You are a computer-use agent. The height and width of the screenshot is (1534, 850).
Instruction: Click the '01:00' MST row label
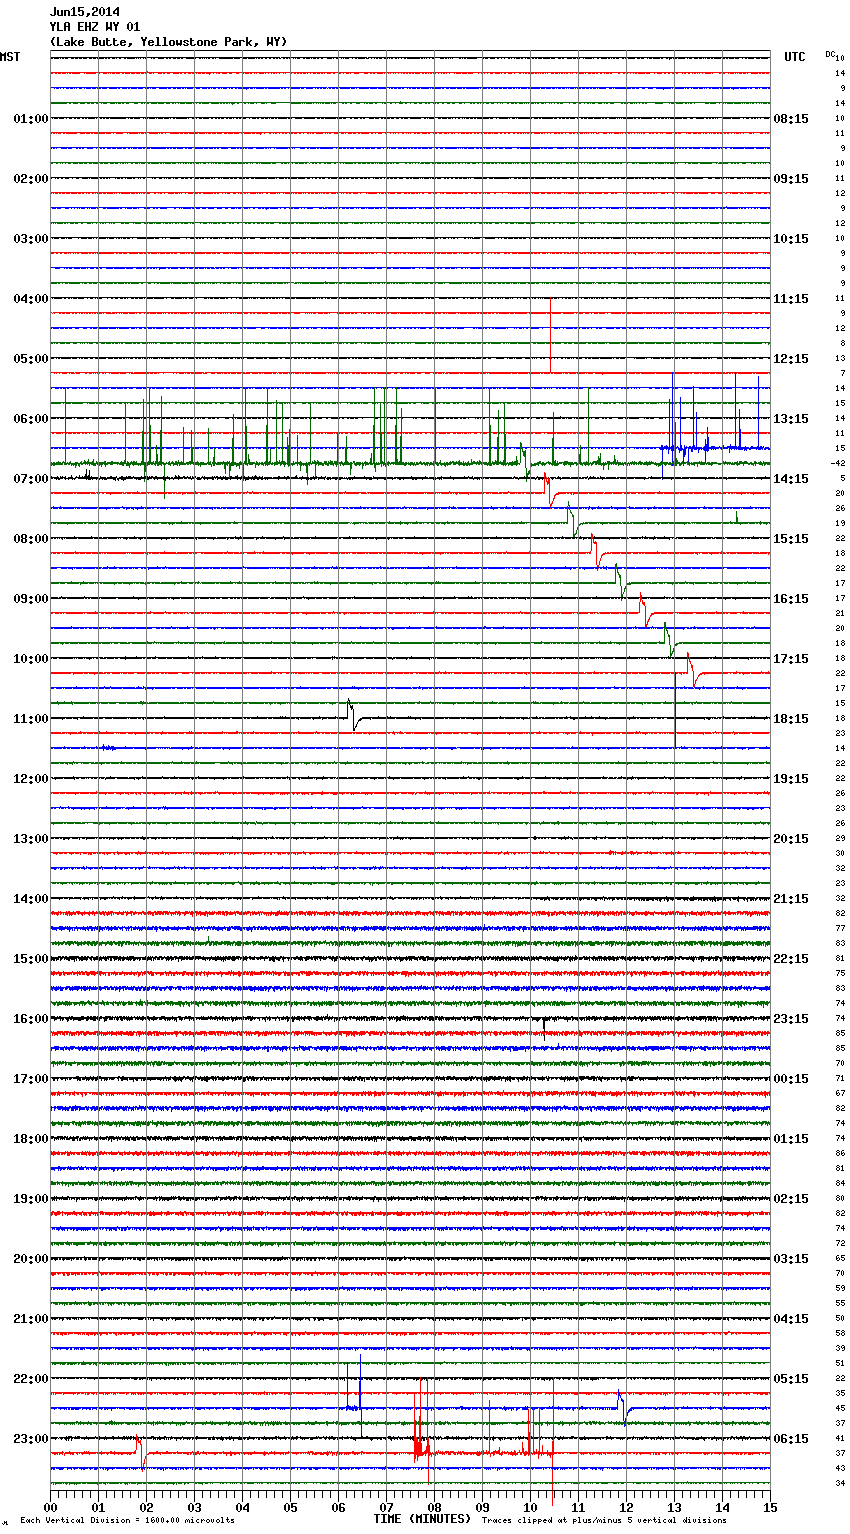pos(31,119)
